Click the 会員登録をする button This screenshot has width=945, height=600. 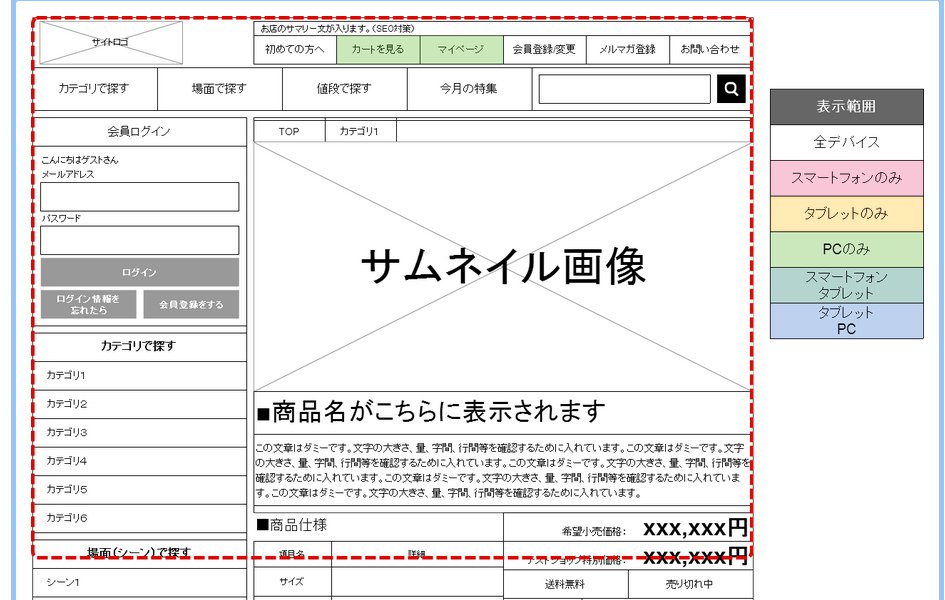click(191, 305)
